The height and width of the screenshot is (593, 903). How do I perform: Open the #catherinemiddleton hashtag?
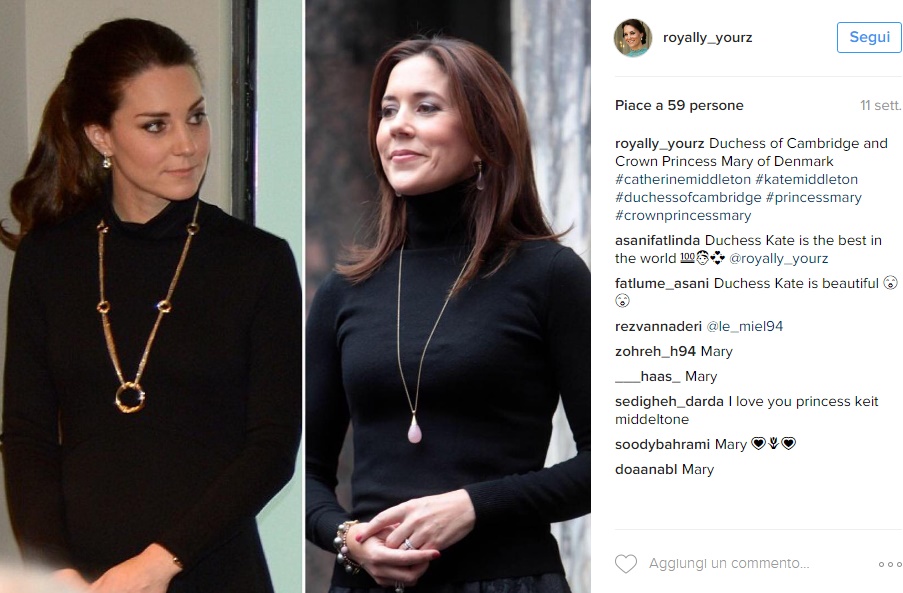[x=682, y=179]
